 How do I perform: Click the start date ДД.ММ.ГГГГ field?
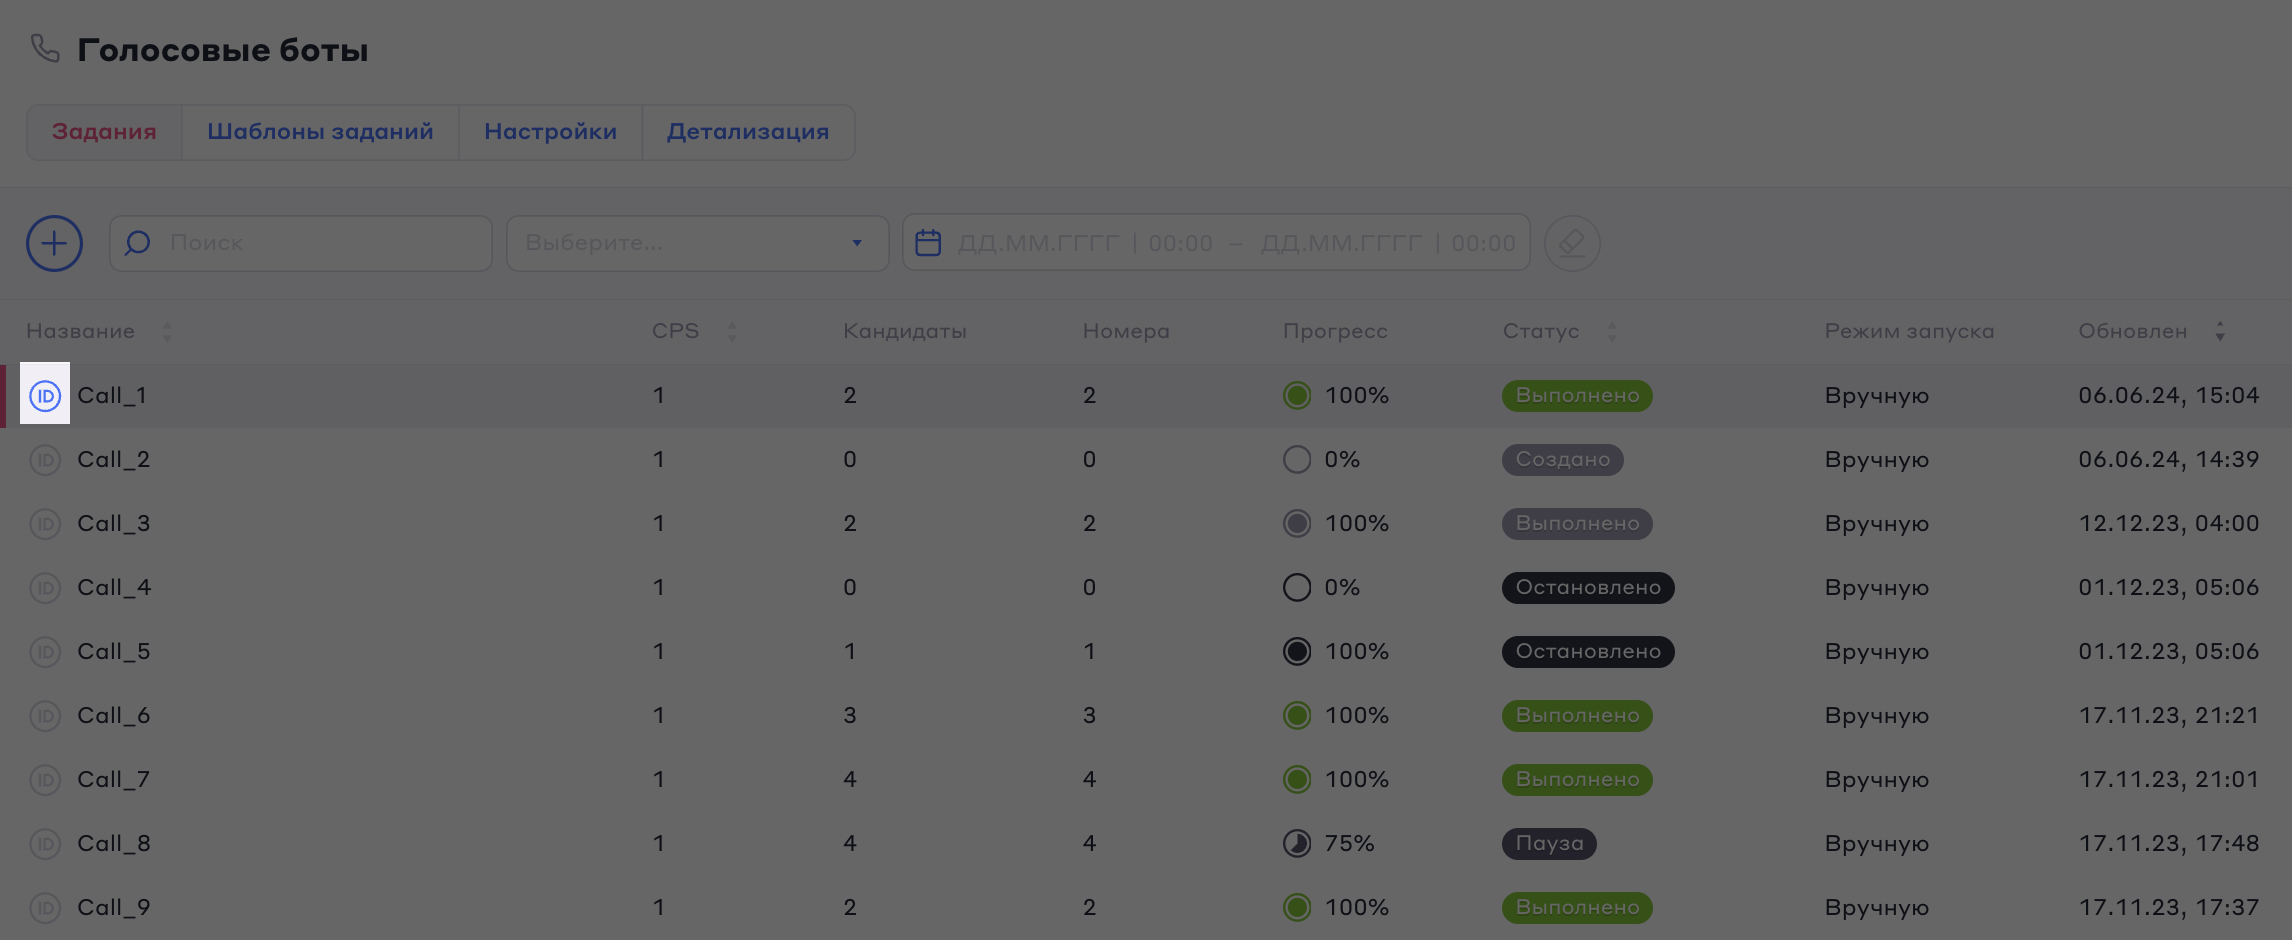1038,243
